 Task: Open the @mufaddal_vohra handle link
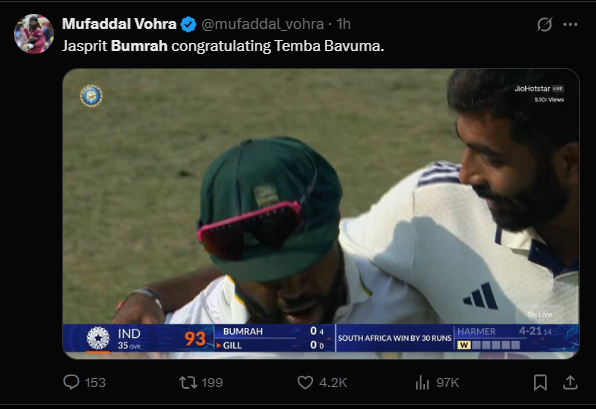pos(262,24)
